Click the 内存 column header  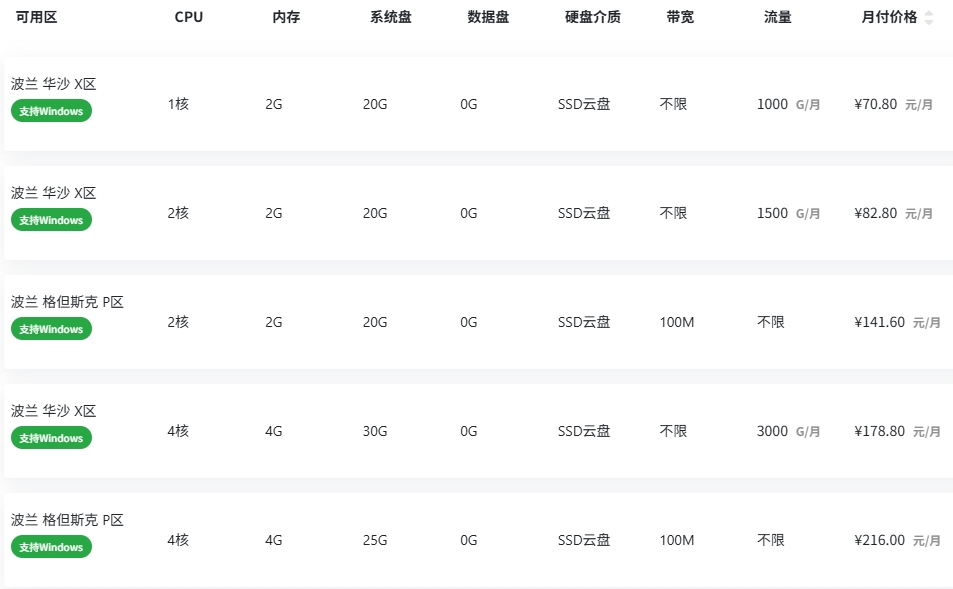coord(286,17)
